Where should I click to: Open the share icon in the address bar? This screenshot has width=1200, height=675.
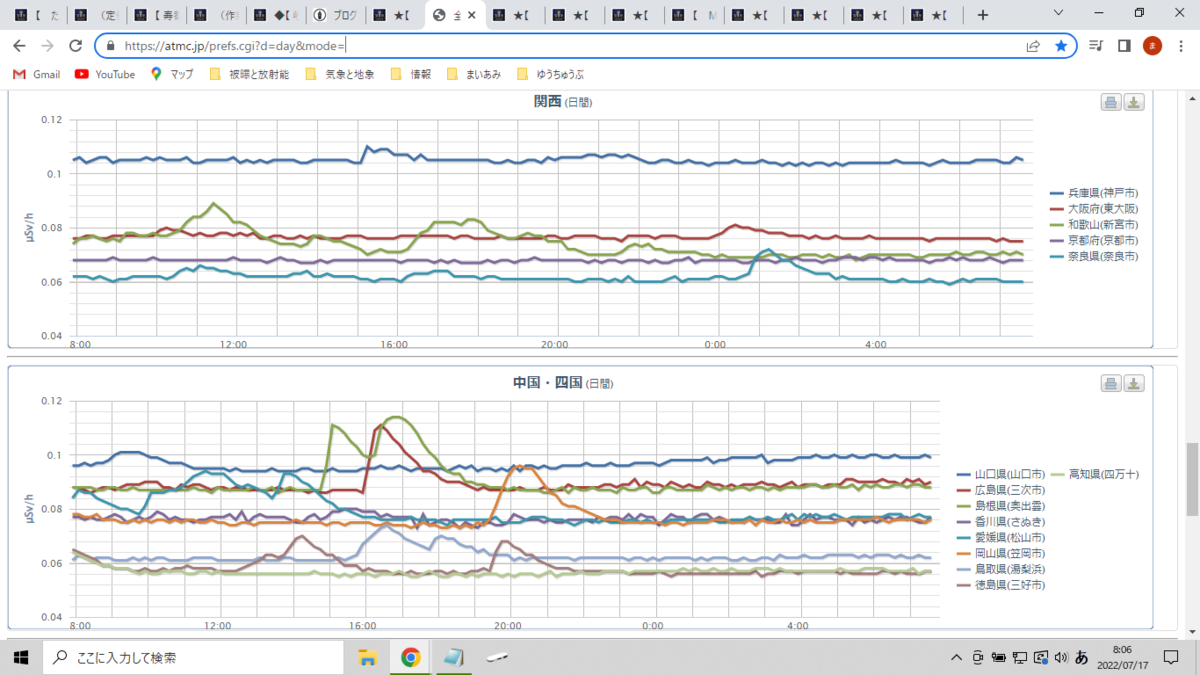tap(1033, 46)
